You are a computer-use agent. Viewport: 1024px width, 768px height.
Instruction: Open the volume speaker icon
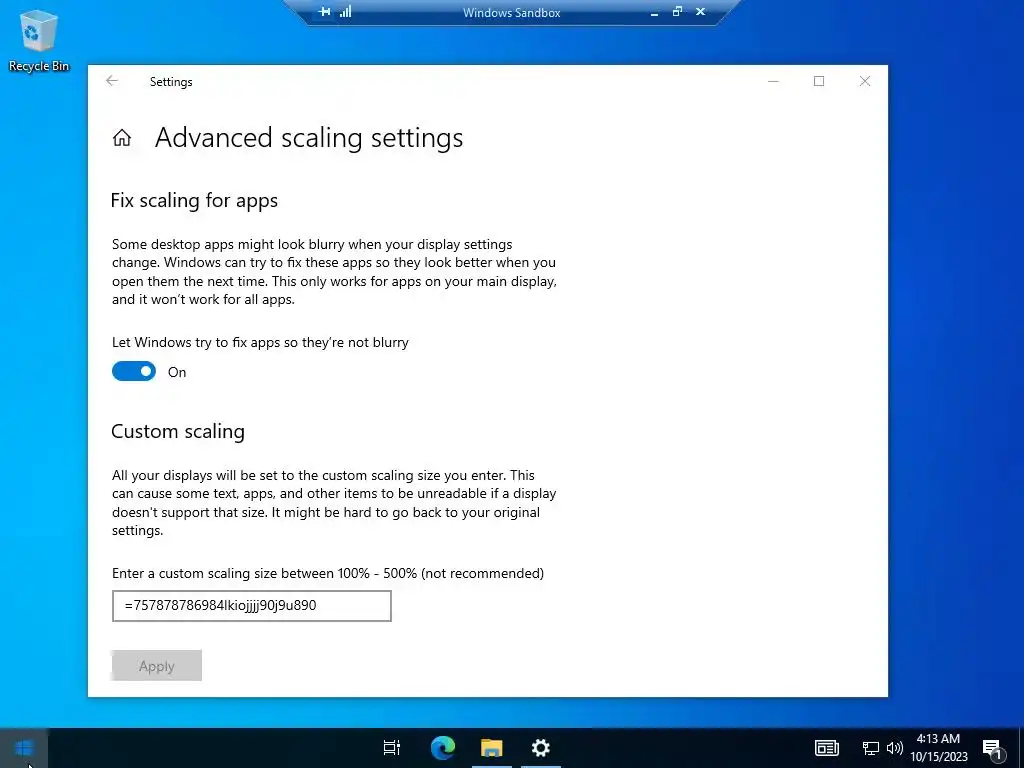click(x=895, y=748)
